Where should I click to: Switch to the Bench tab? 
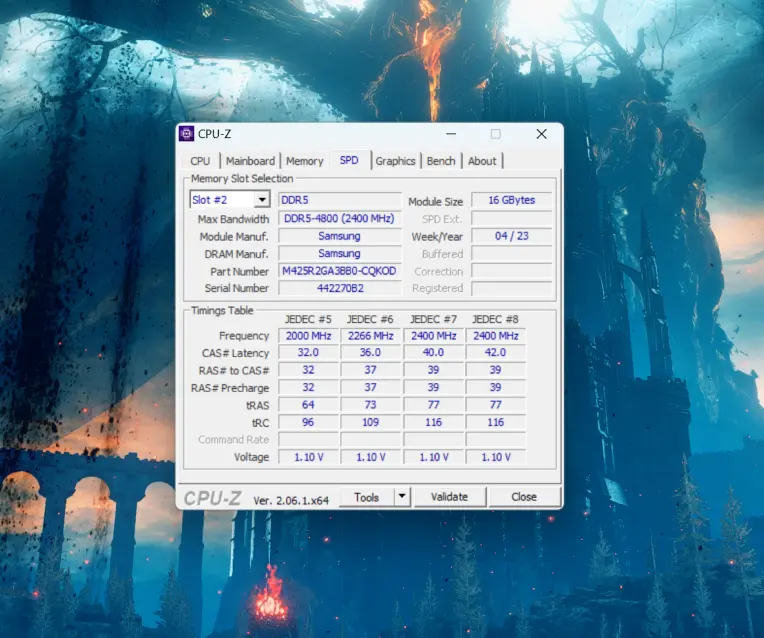pyautogui.click(x=441, y=161)
